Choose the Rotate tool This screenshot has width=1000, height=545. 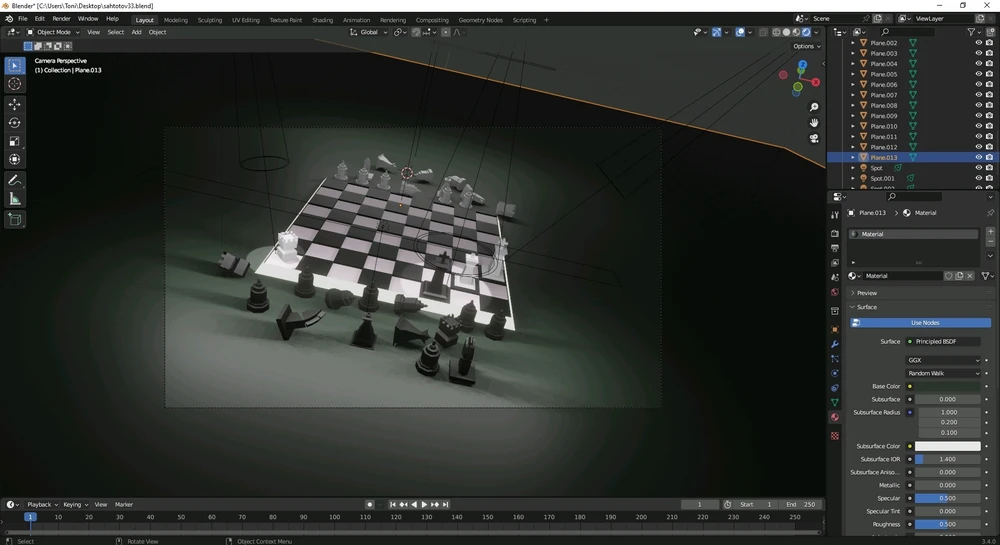[x=15, y=122]
